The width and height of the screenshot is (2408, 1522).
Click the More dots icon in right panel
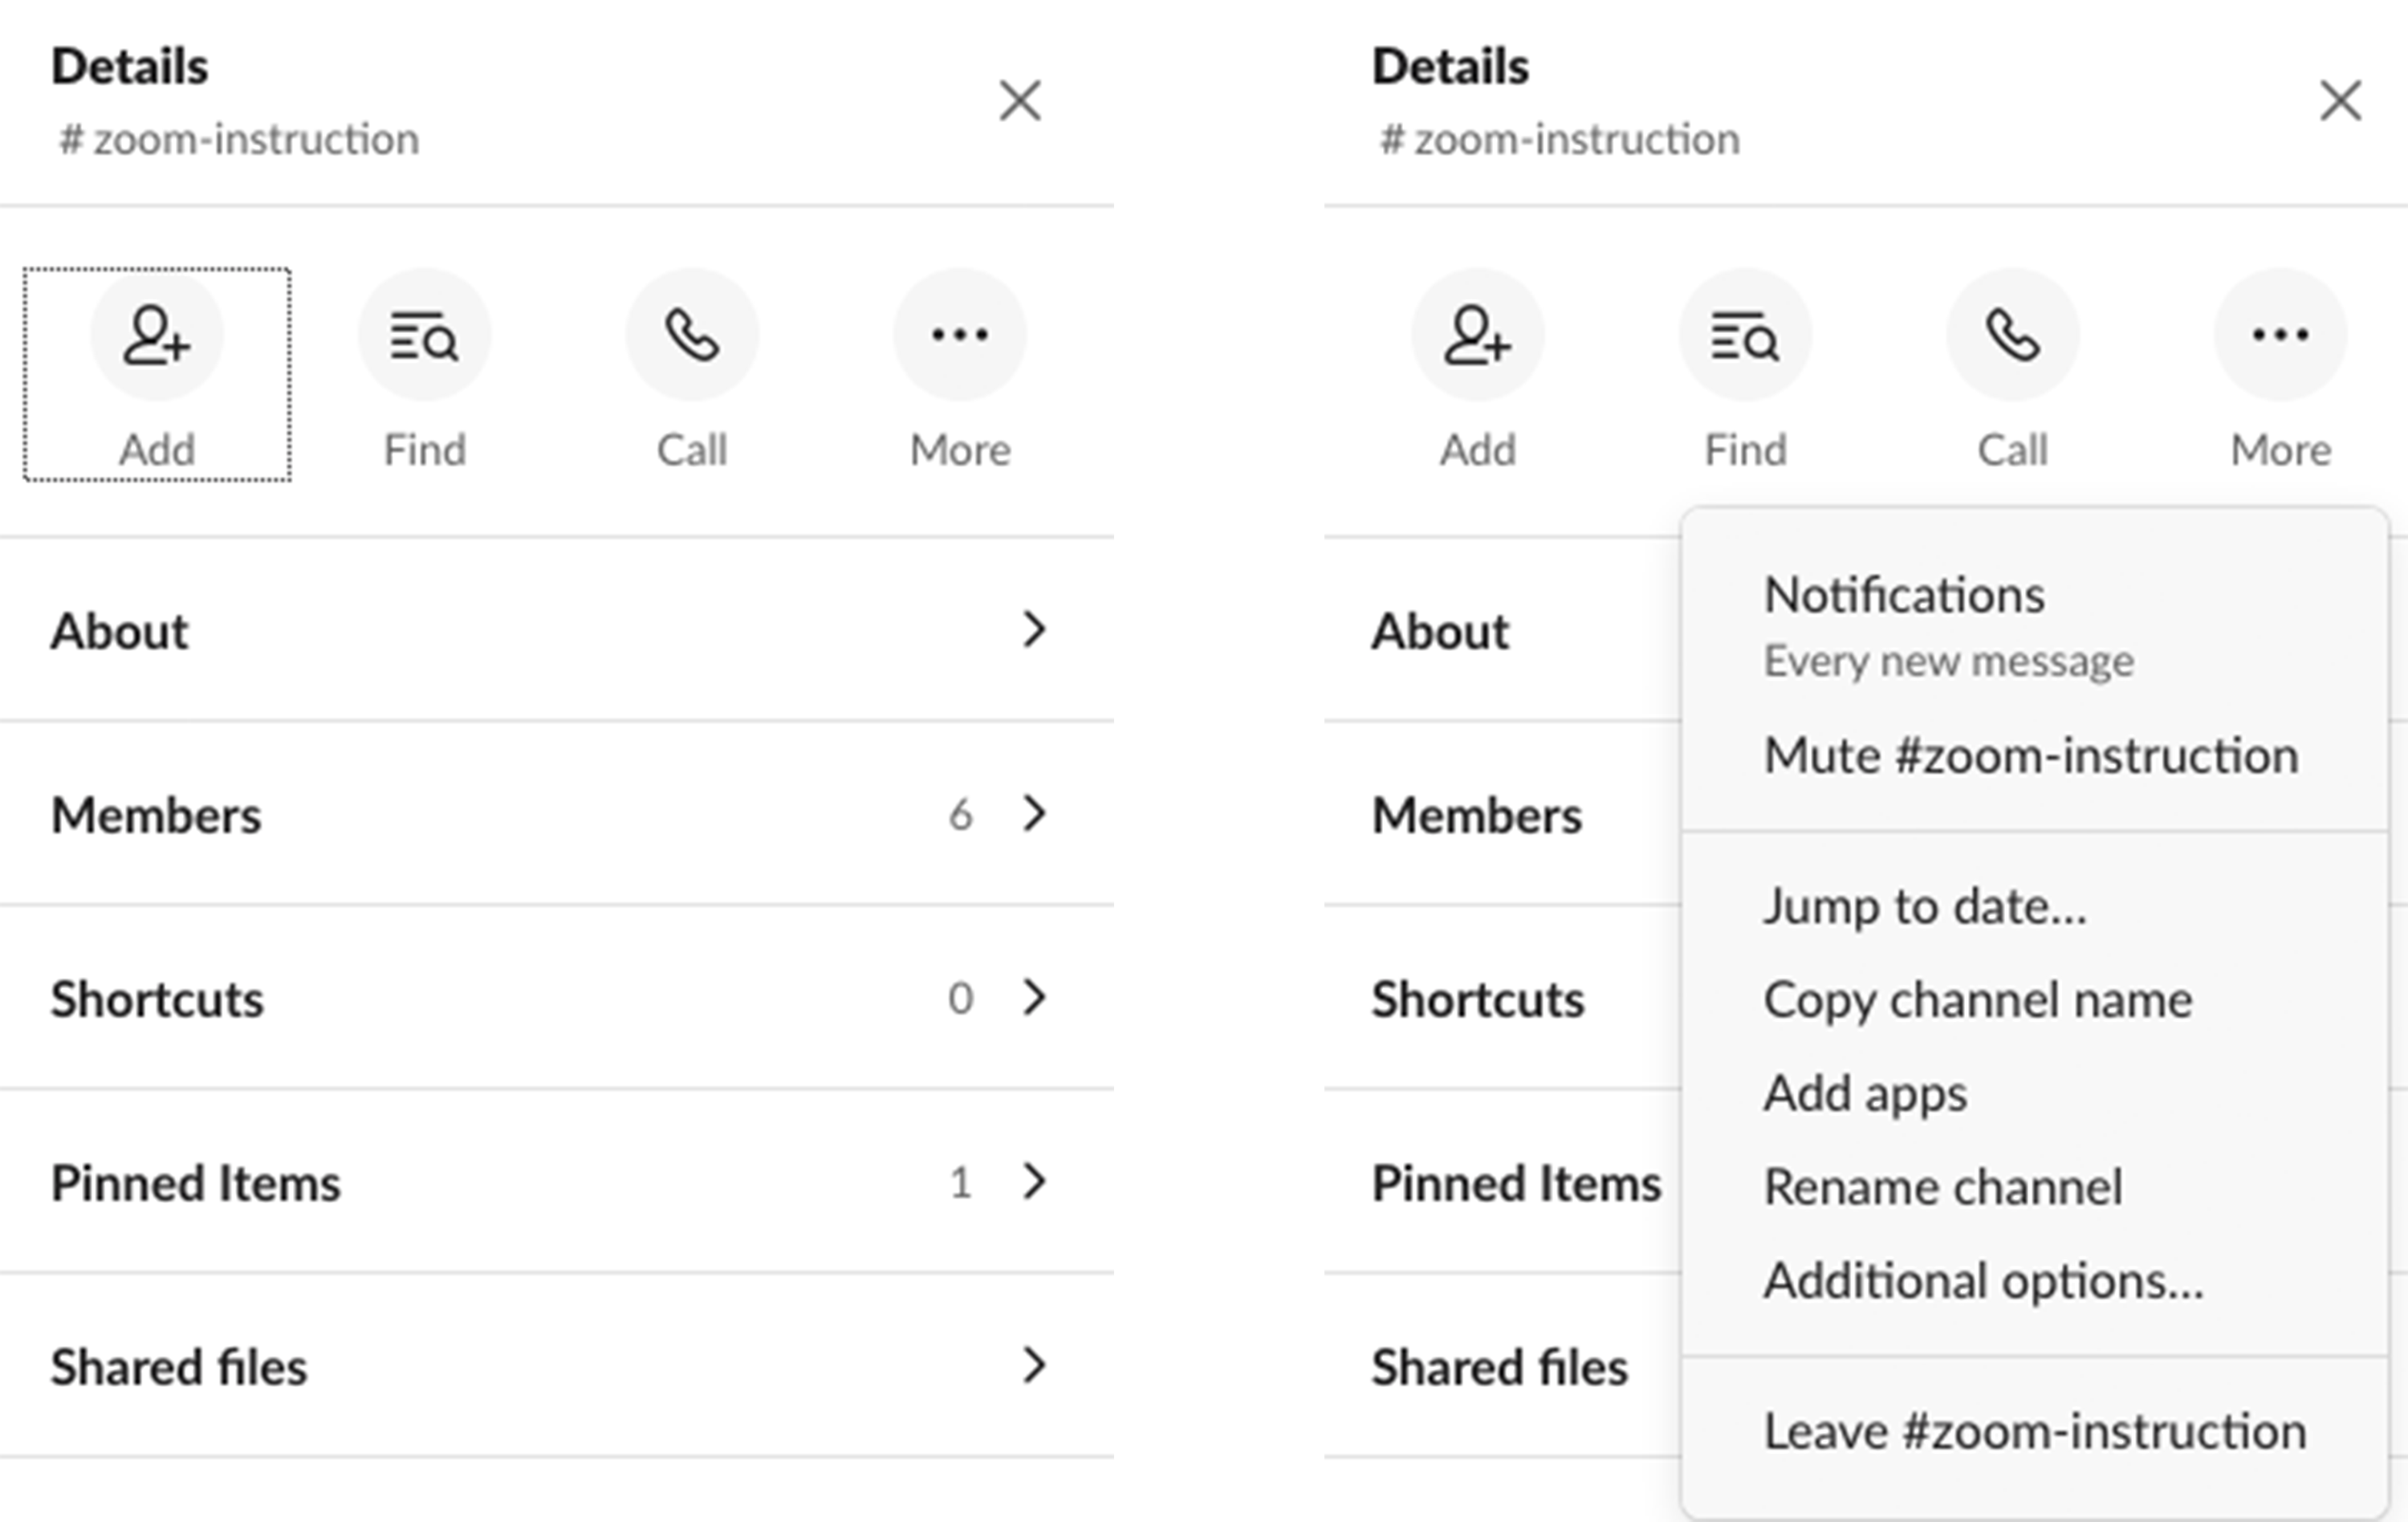click(x=2281, y=334)
